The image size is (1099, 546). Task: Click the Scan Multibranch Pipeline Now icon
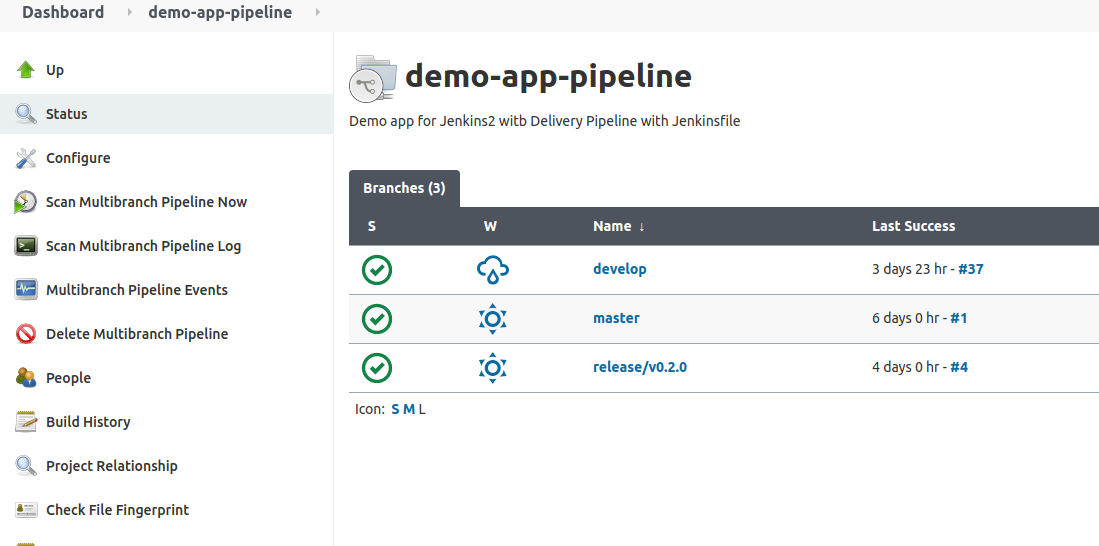(26, 202)
